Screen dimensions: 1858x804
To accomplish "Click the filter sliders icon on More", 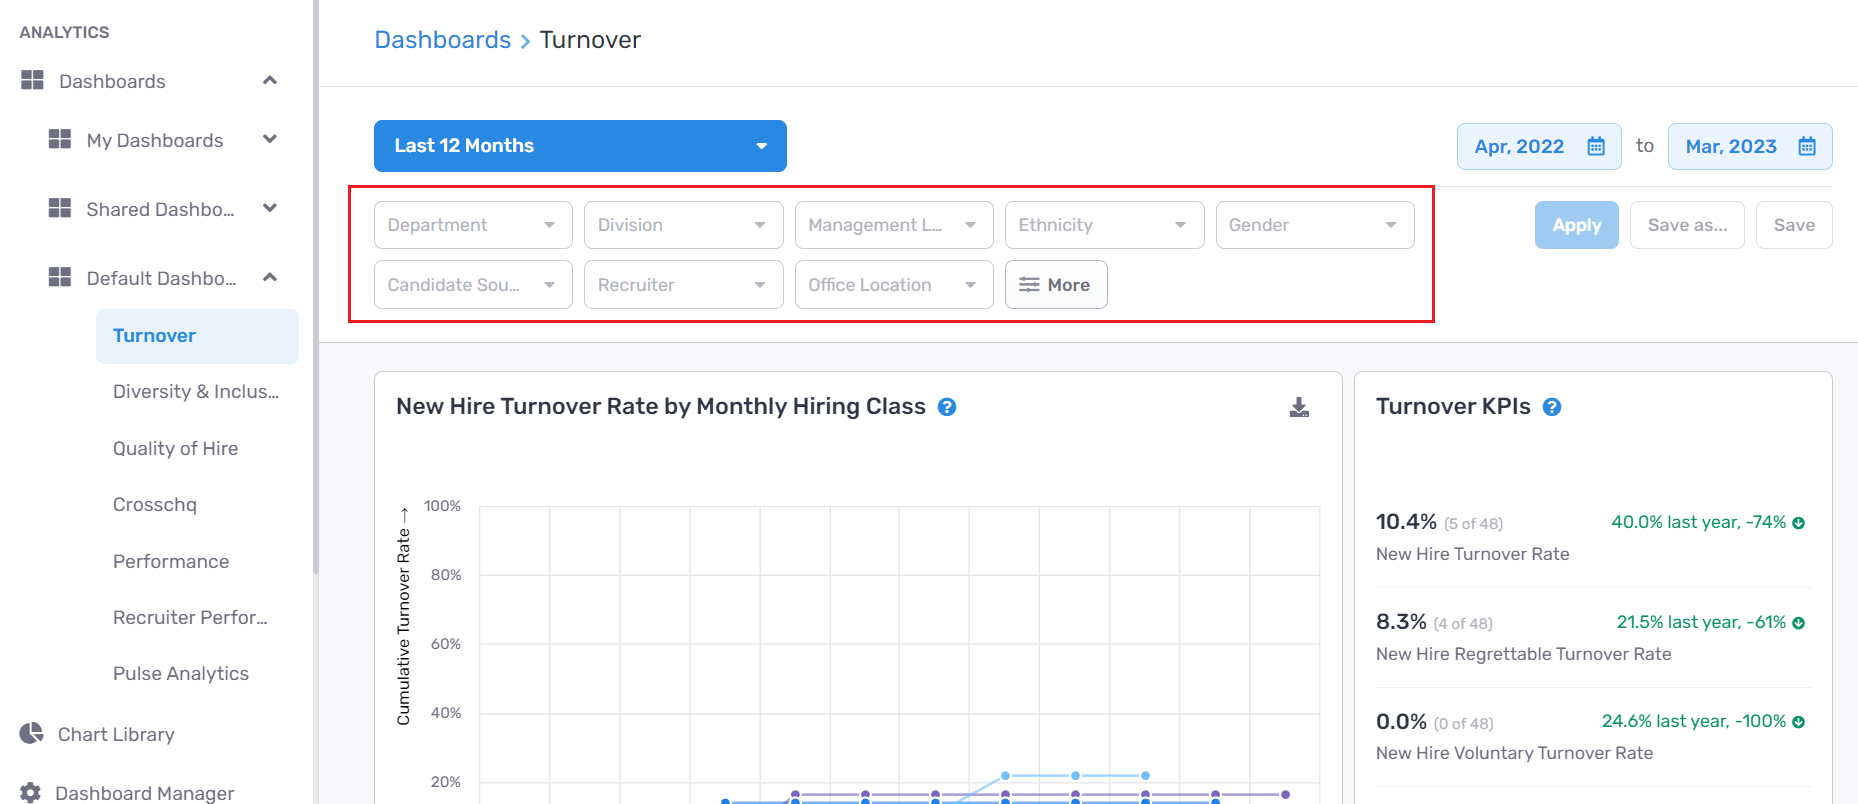I will click(x=1029, y=285).
